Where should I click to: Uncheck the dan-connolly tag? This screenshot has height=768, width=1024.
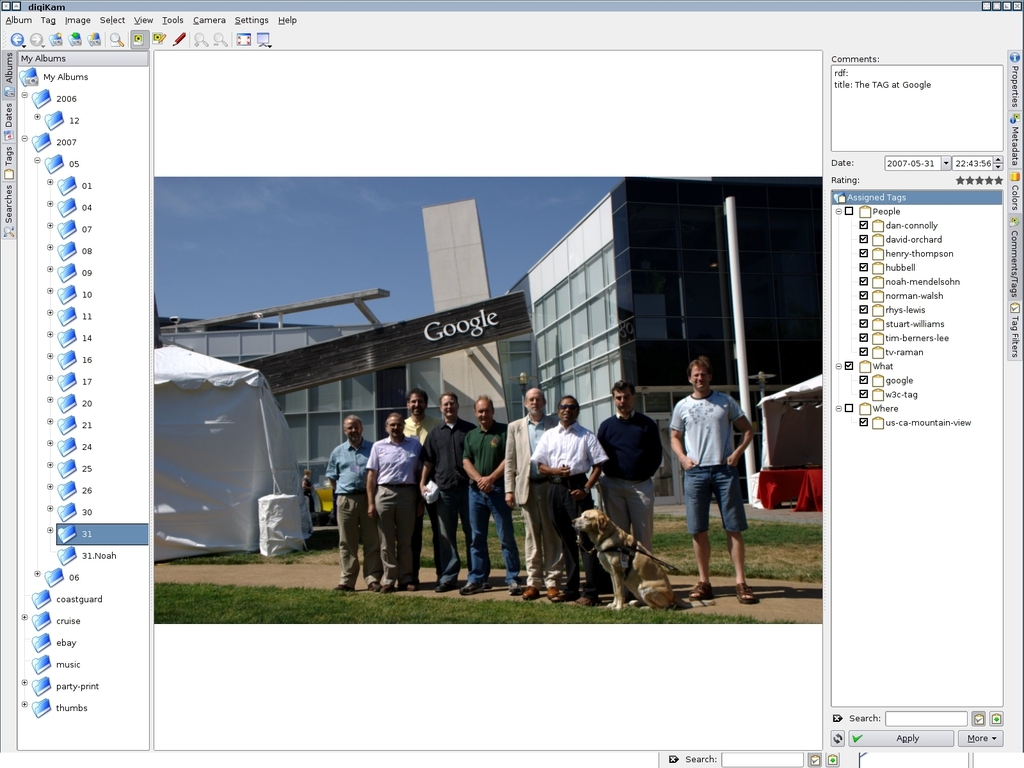[x=863, y=225]
